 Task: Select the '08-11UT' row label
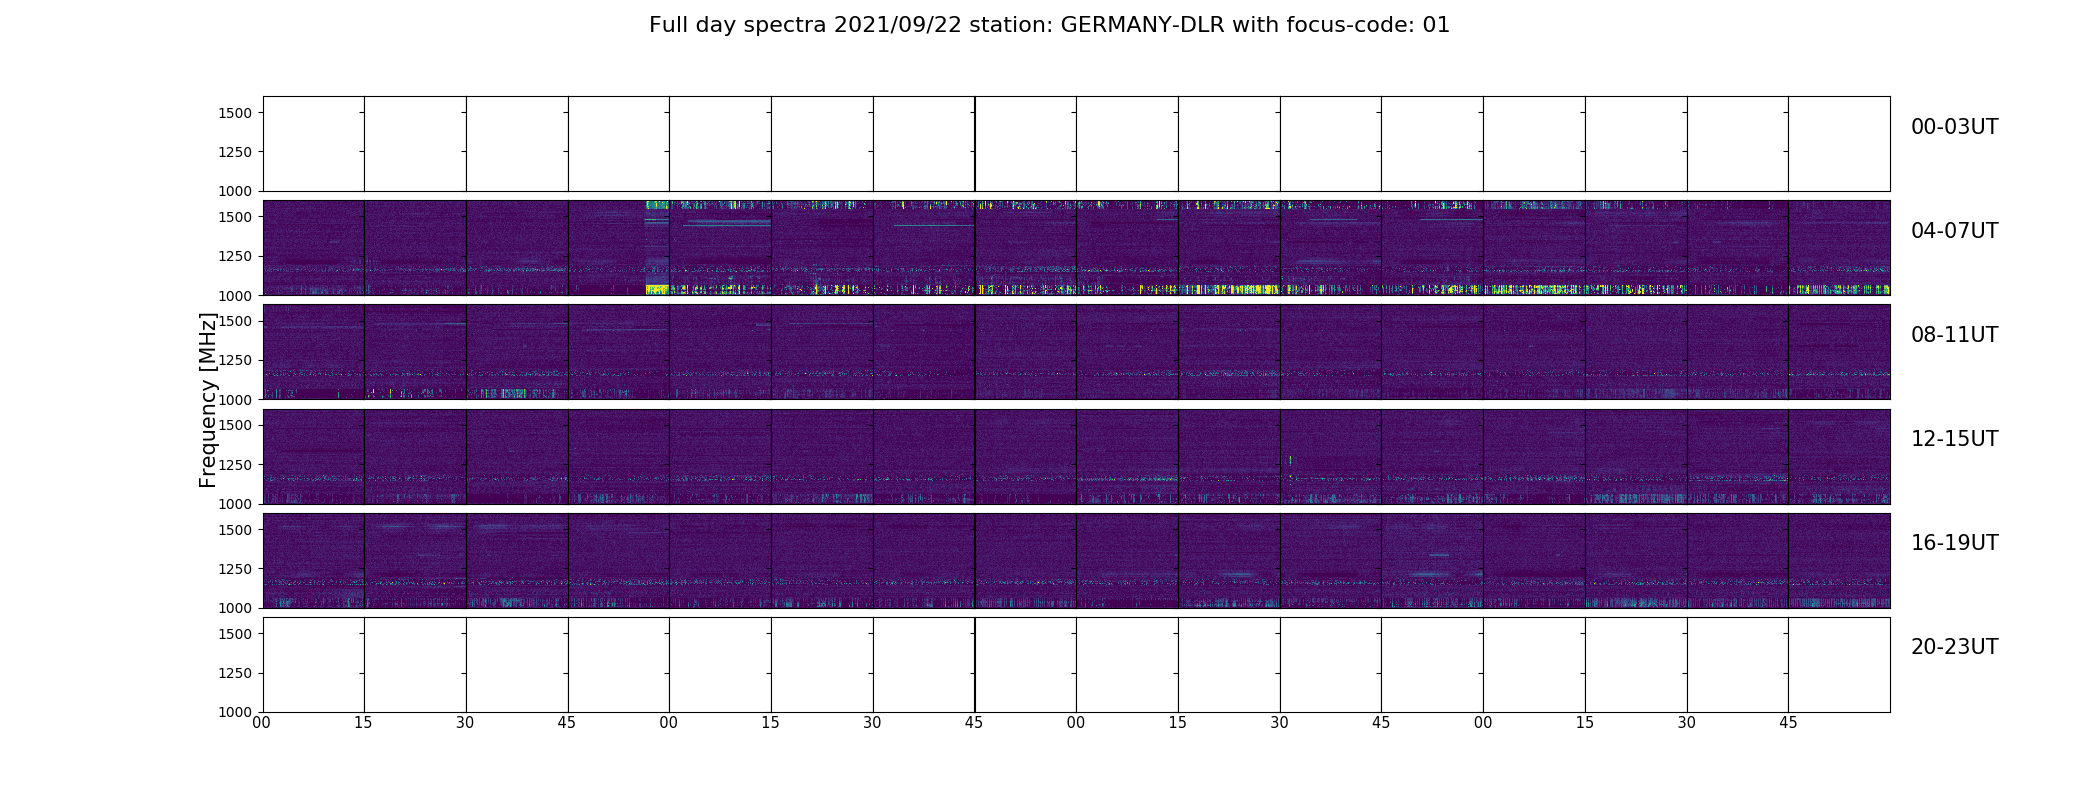tap(1954, 335)
